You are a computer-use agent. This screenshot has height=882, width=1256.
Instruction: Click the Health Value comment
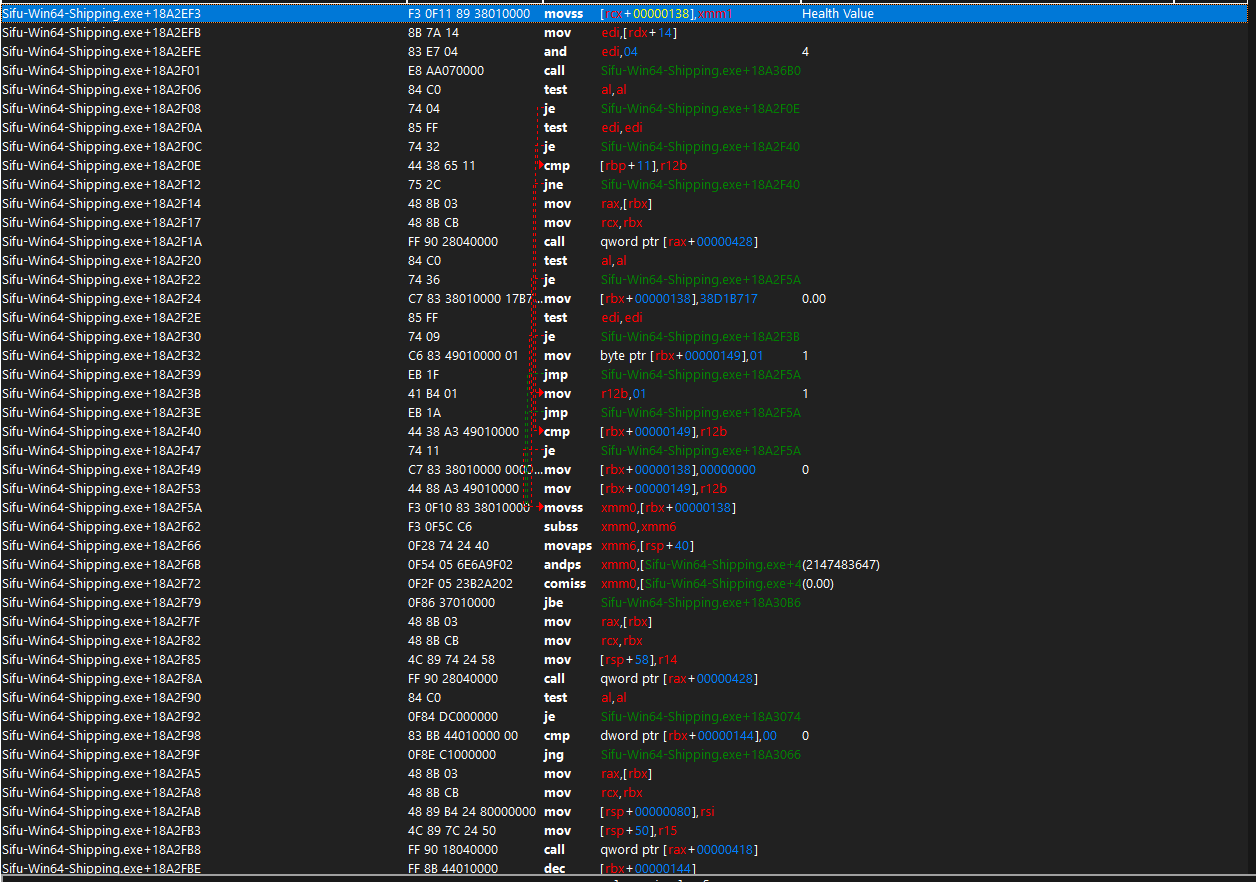pos(838,14)
